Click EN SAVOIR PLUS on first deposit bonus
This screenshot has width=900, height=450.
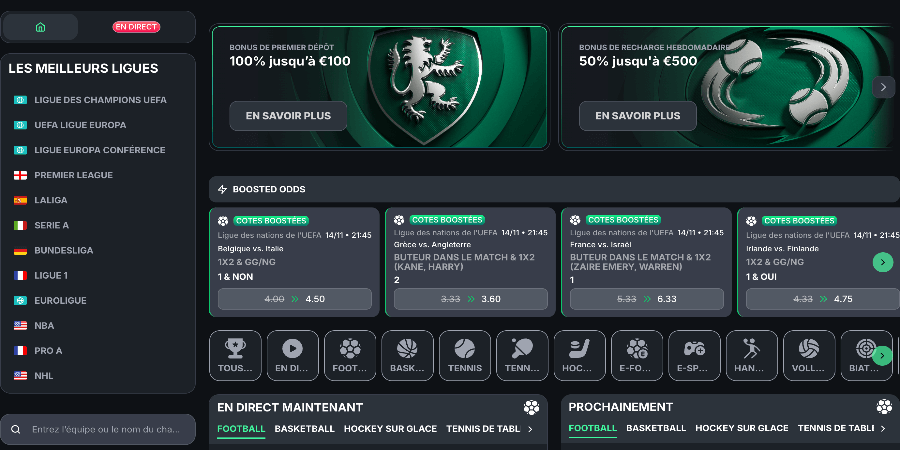pyautogui.click(x=288, y=116)
